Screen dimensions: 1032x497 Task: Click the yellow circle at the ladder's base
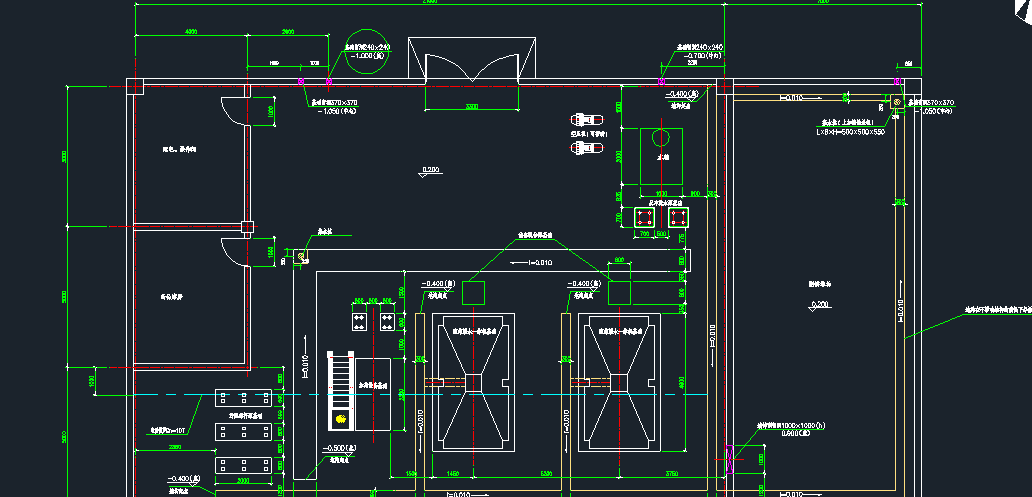342,418
